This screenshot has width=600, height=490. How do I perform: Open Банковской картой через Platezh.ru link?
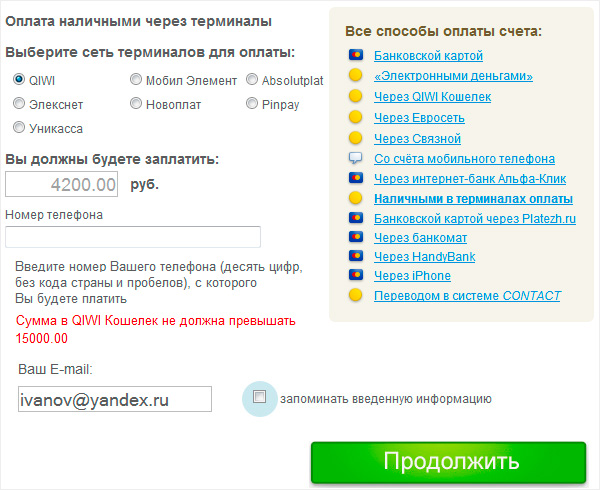point(475,219)
